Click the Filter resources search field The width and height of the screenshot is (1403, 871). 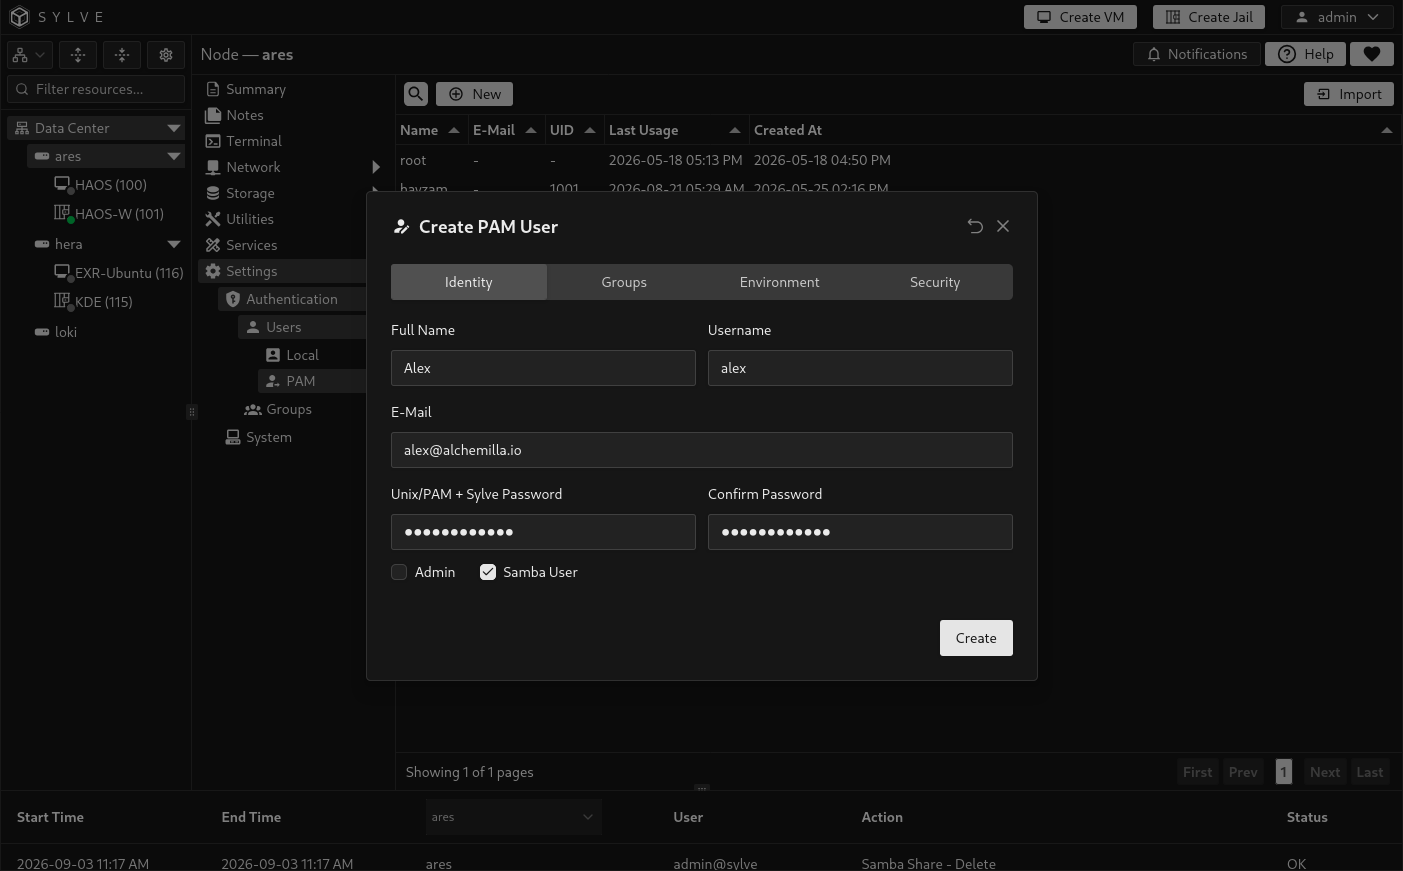96,89
